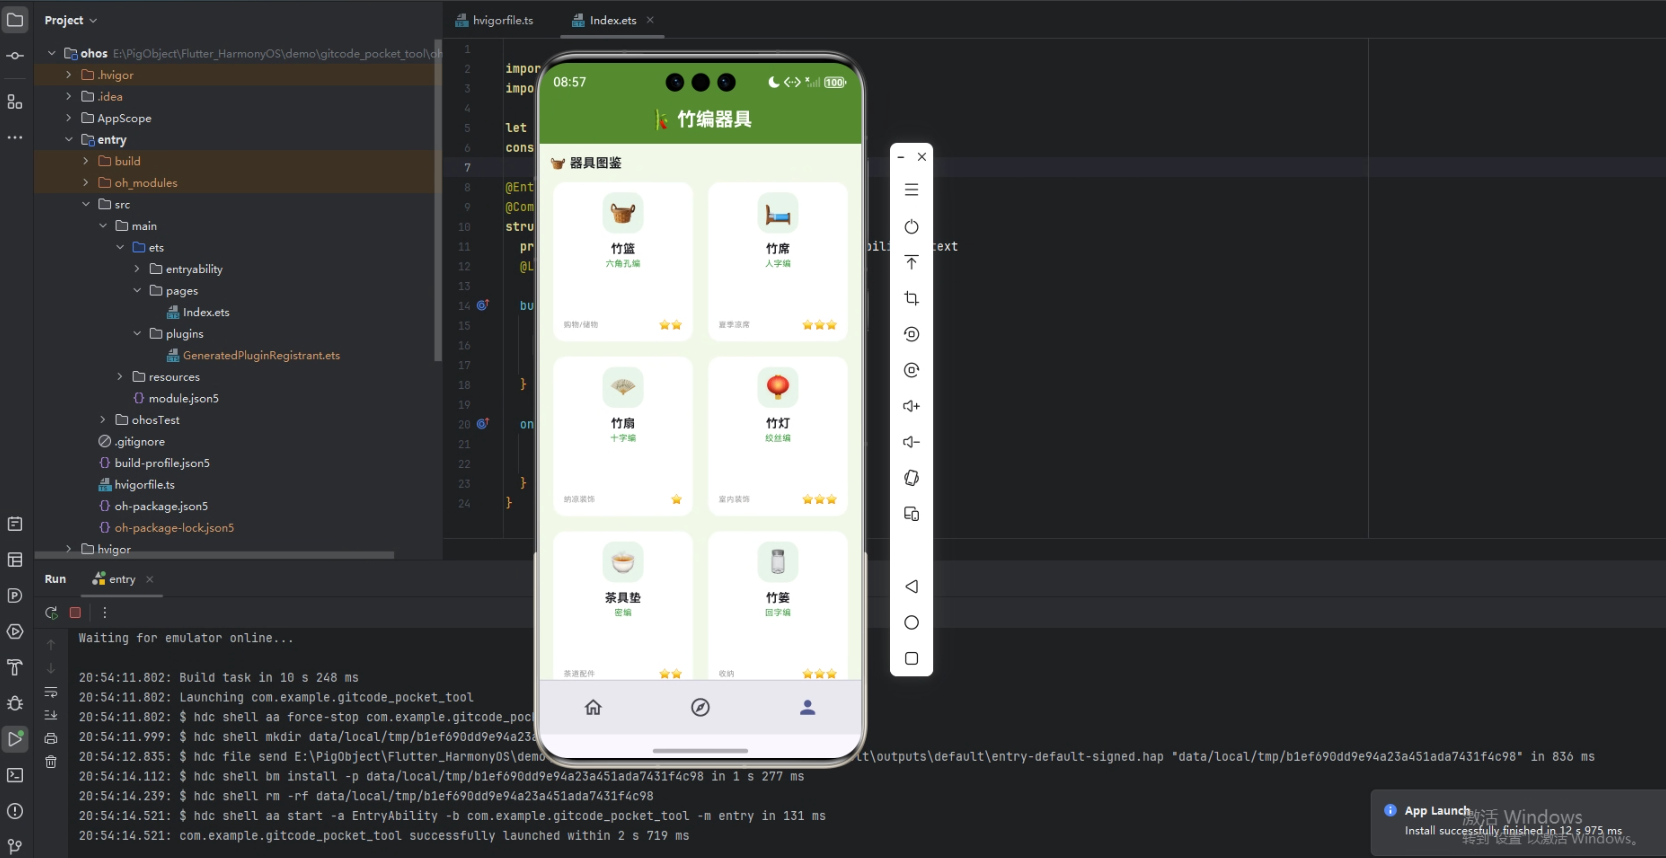Take emulator screenshot with crop icon
The width and height of the screenshot is (1666, 858).
911,298
